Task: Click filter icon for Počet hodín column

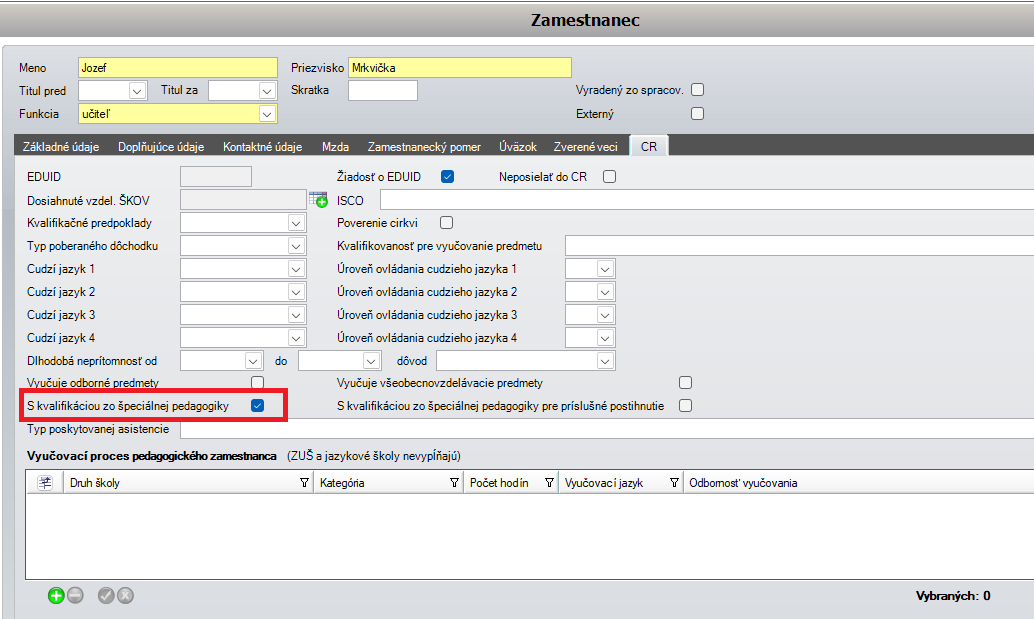Action: tap(549, 483)
